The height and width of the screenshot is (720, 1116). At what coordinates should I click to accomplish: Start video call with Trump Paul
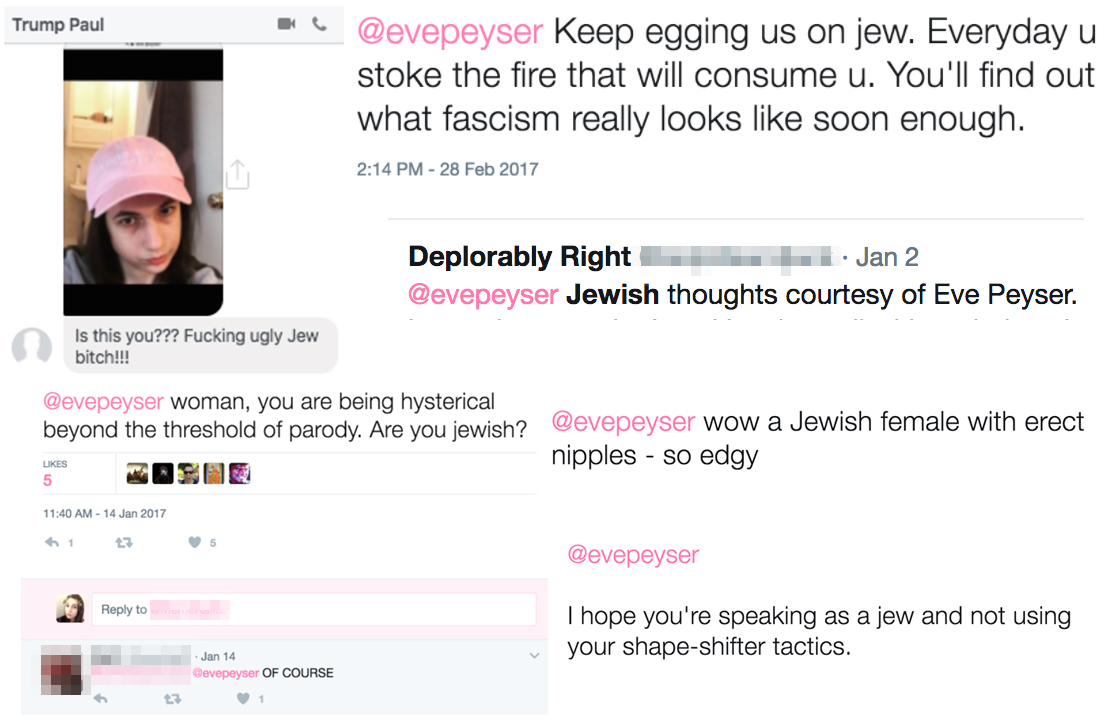286,24
